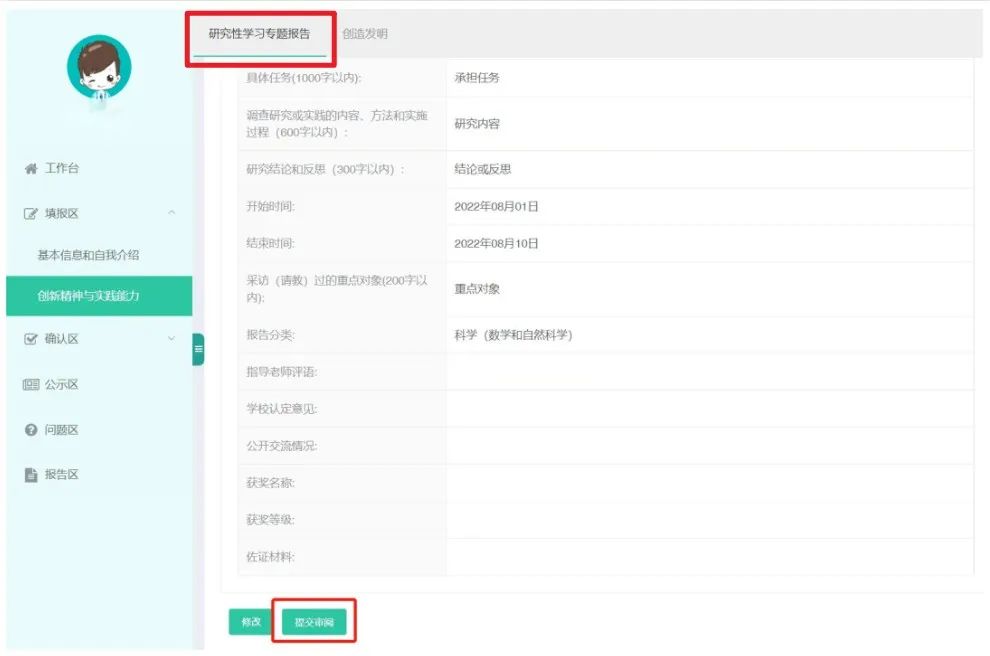Select 创新精神与实践能力 in the sidebar

[x=88, y=296]
